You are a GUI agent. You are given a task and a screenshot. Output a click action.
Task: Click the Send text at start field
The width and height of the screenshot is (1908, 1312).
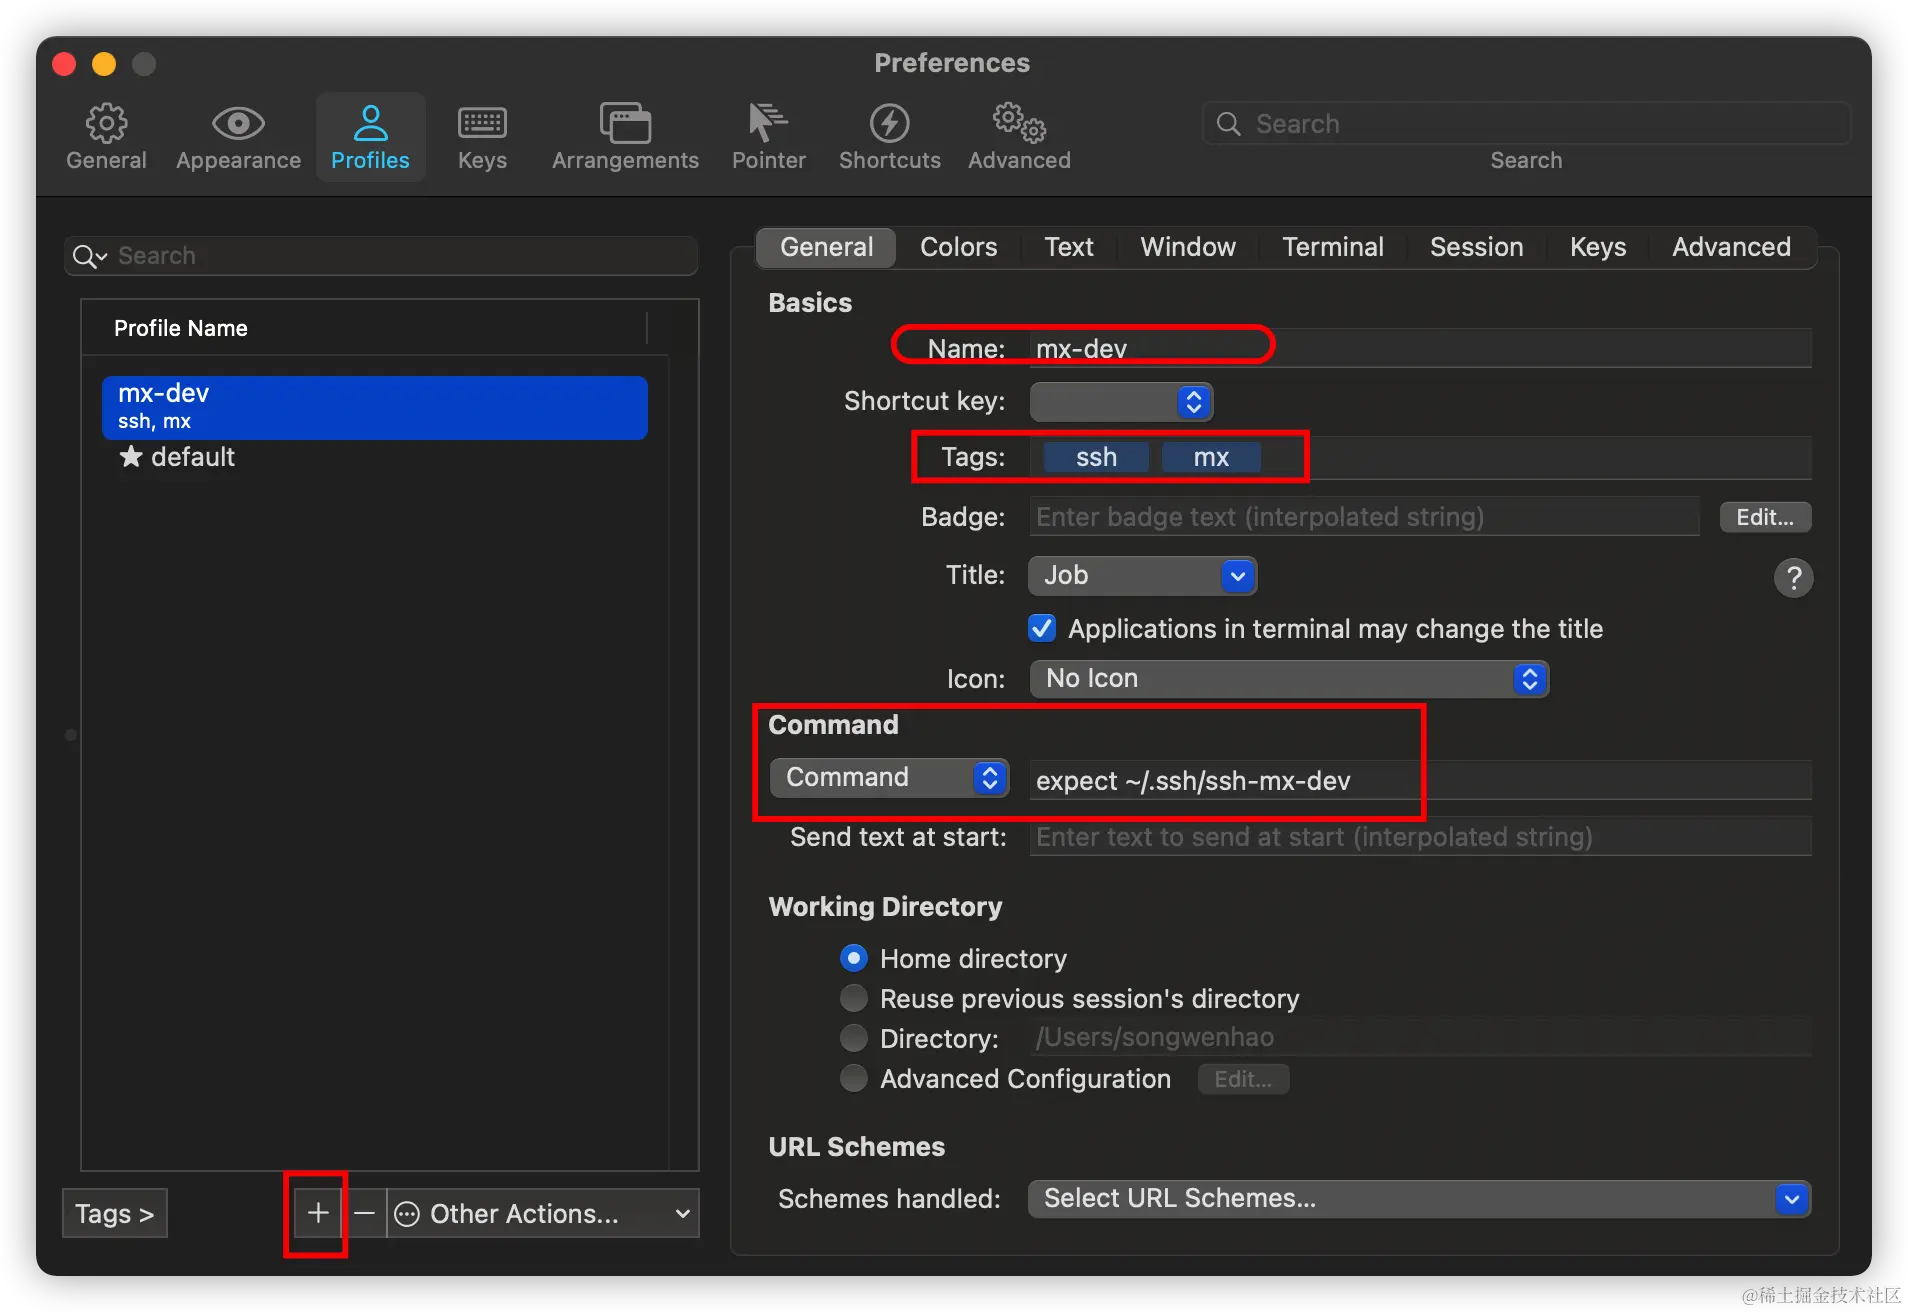click(x=1420, y=836)
